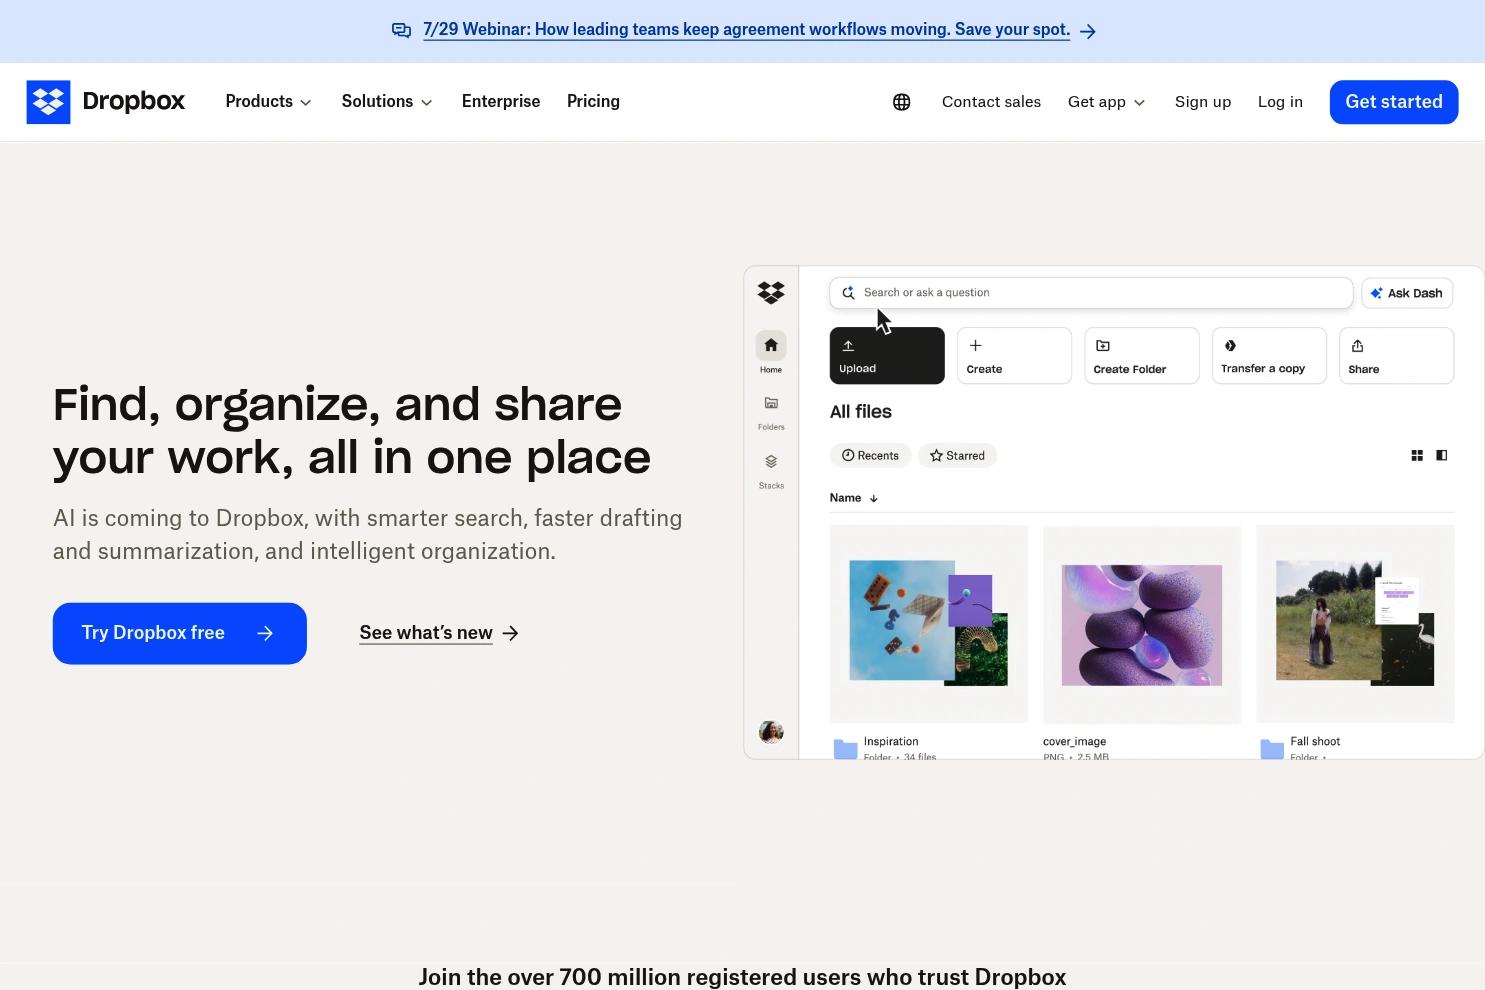Click the Inspiration folder icon

pos(846,749)
